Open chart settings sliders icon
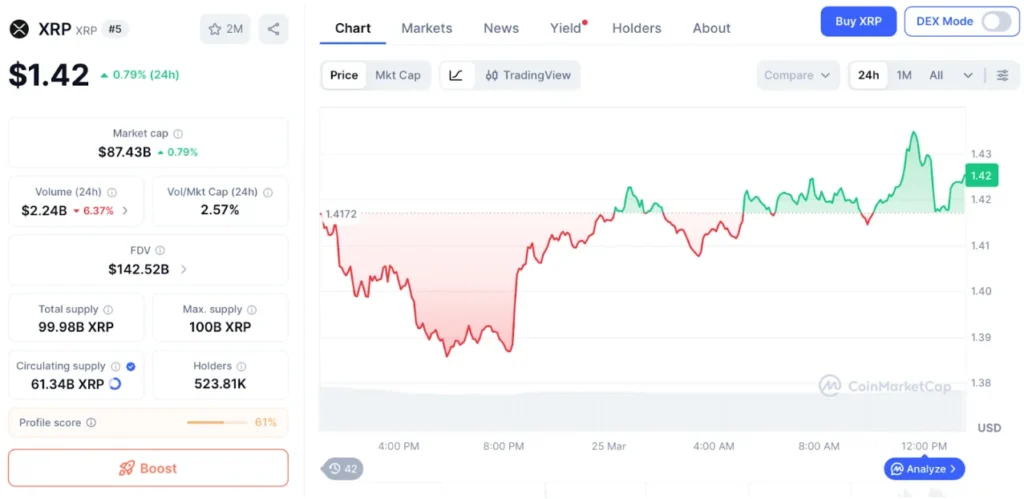Viewport: 1024px width, 499px height. [1002, 75]
